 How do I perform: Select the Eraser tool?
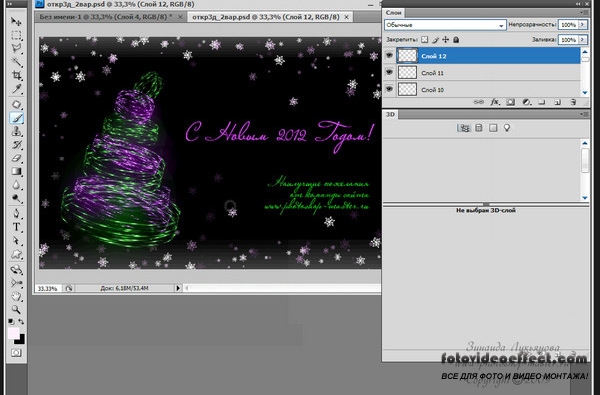pyautogui.click(x=16, y=158)
